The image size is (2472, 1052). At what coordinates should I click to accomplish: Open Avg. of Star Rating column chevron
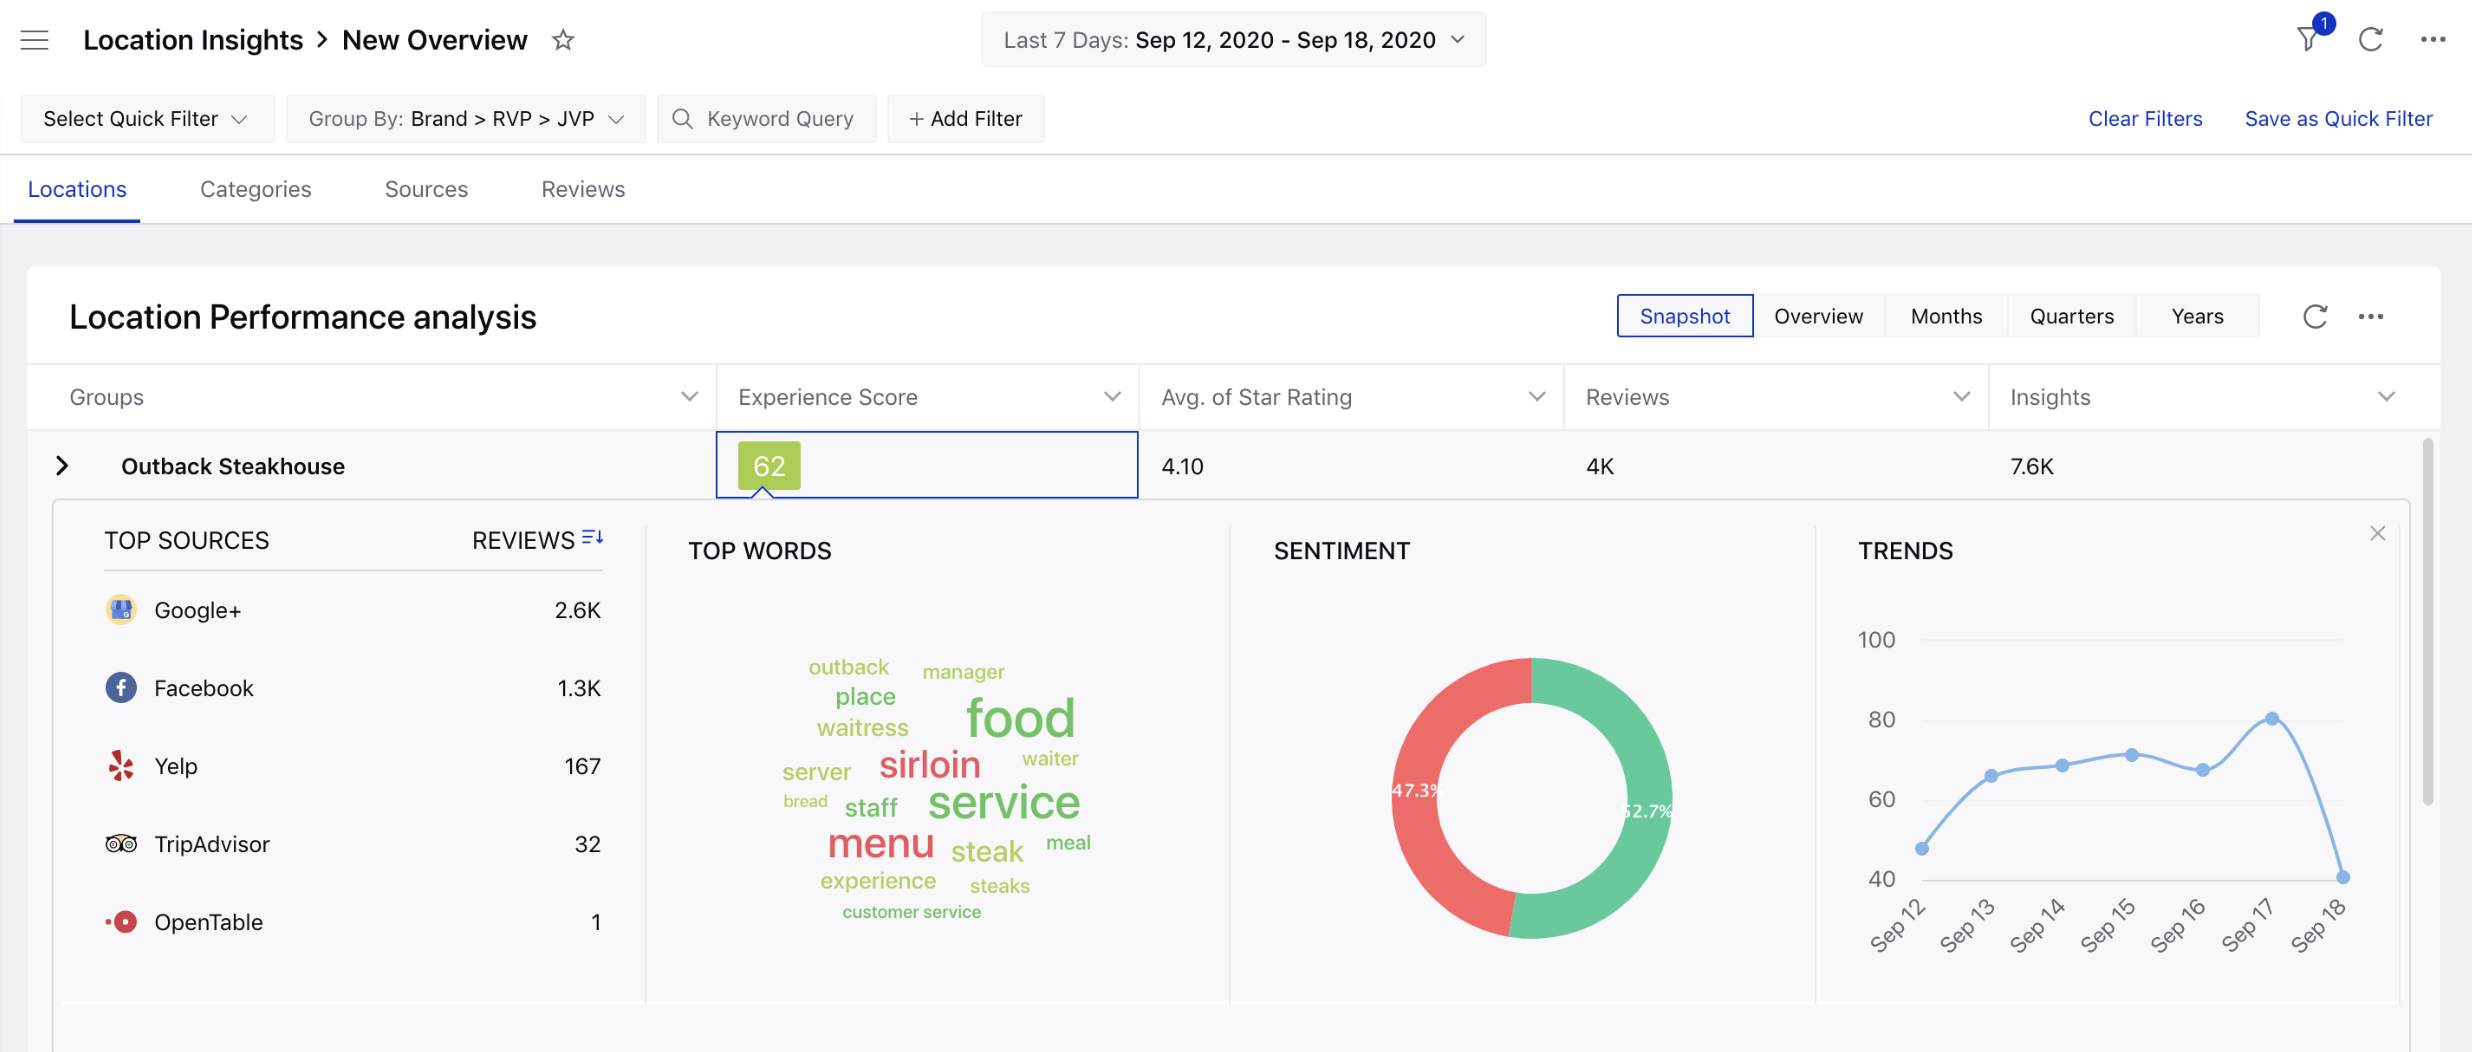click(1537, 397)
